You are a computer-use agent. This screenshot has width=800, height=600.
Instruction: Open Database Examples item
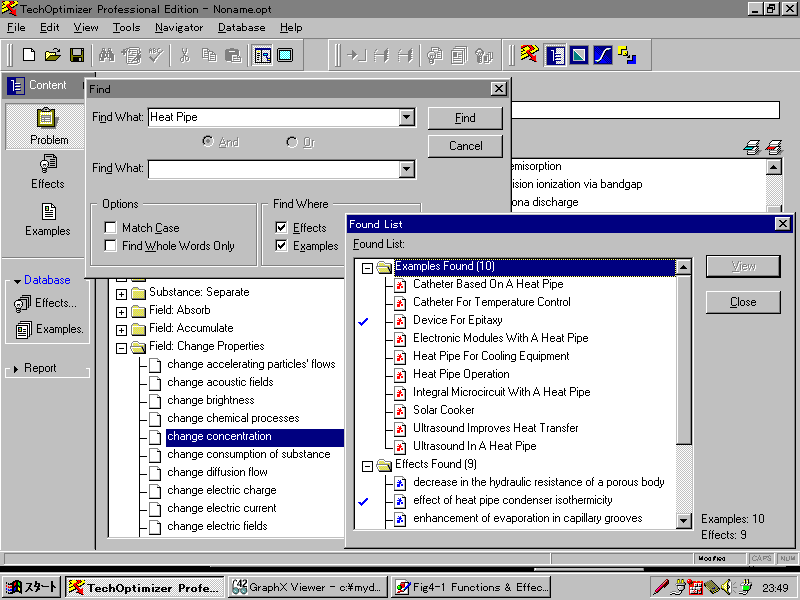click(x=49, y=330)
